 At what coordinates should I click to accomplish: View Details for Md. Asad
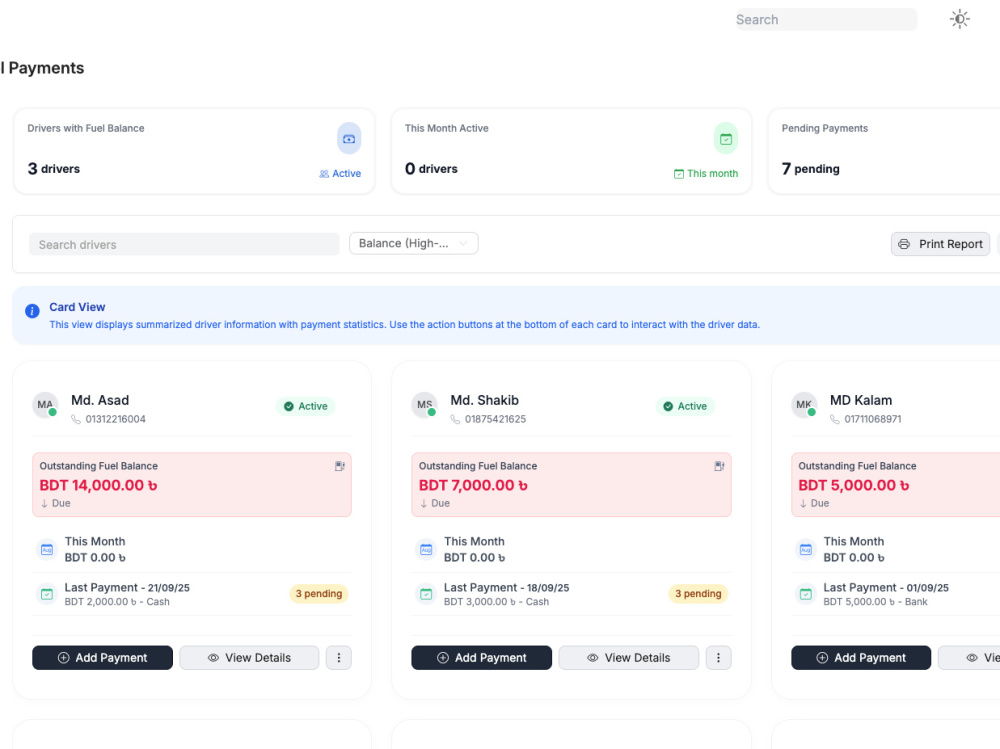[x=249, y=658]
